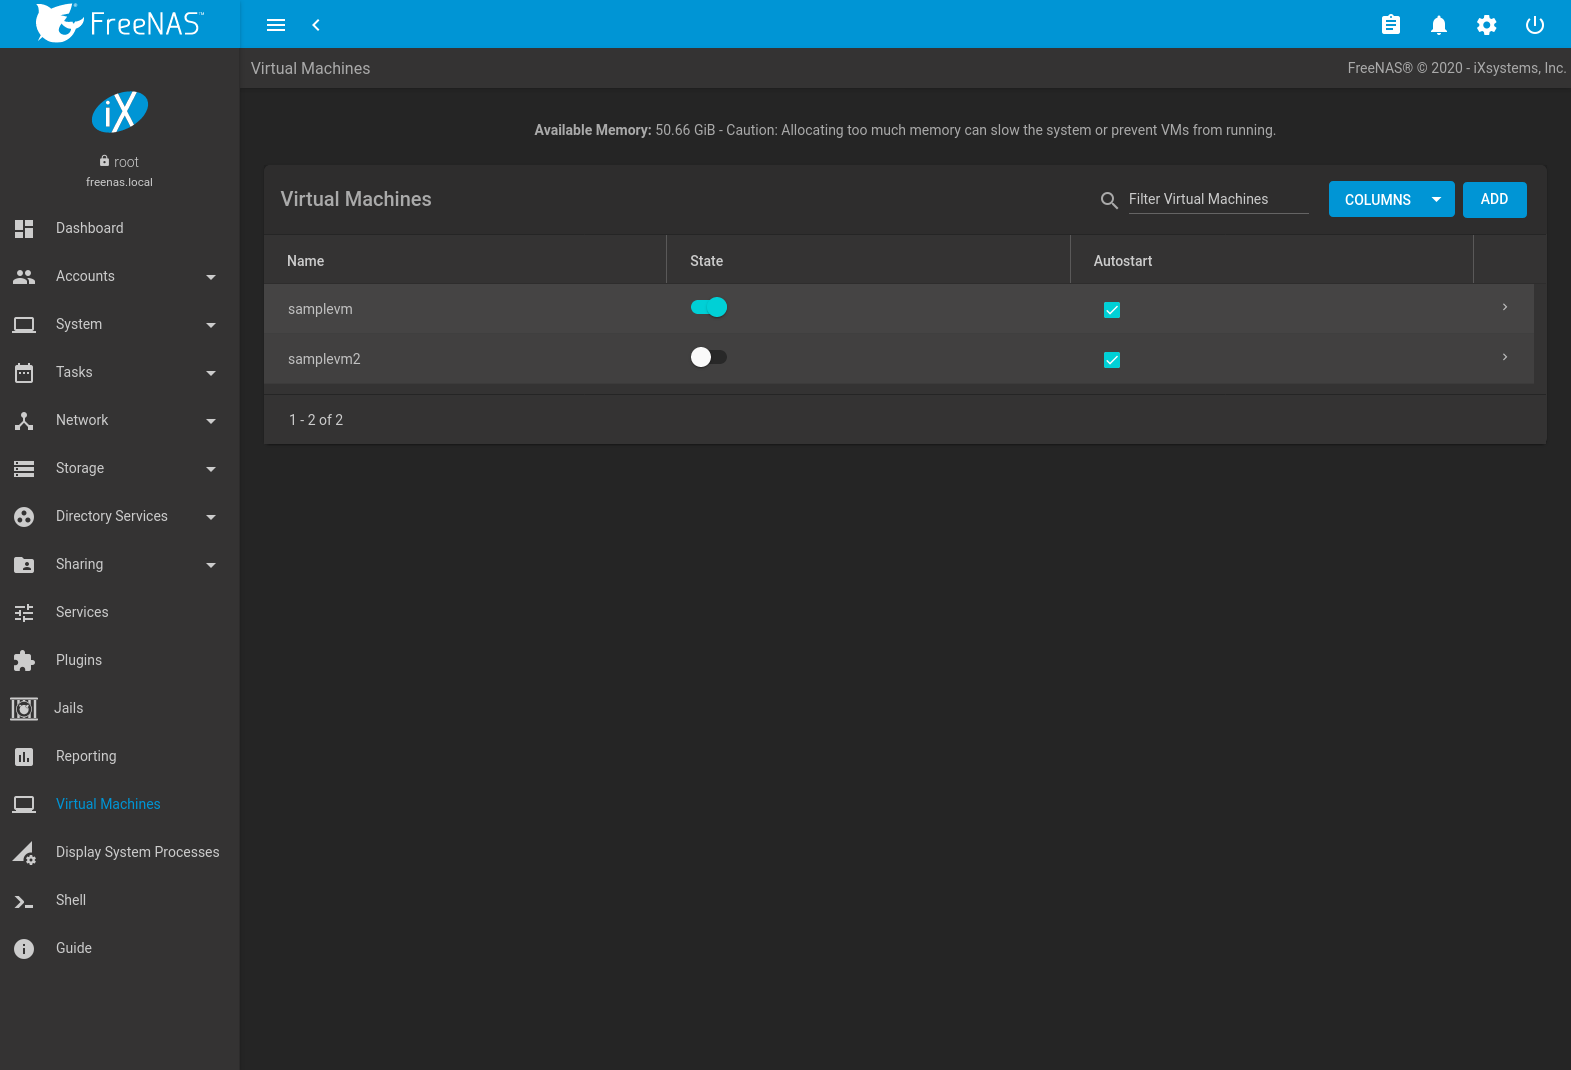The width and height of the screenshot is (1571, 1070).
Task: Click the search magnifier icon
Action: click(1108, 200)
